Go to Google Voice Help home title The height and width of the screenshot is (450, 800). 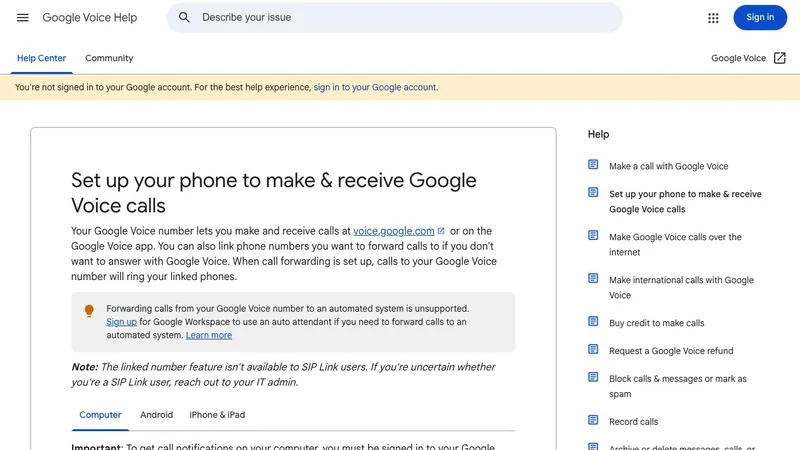click(90, 17)
